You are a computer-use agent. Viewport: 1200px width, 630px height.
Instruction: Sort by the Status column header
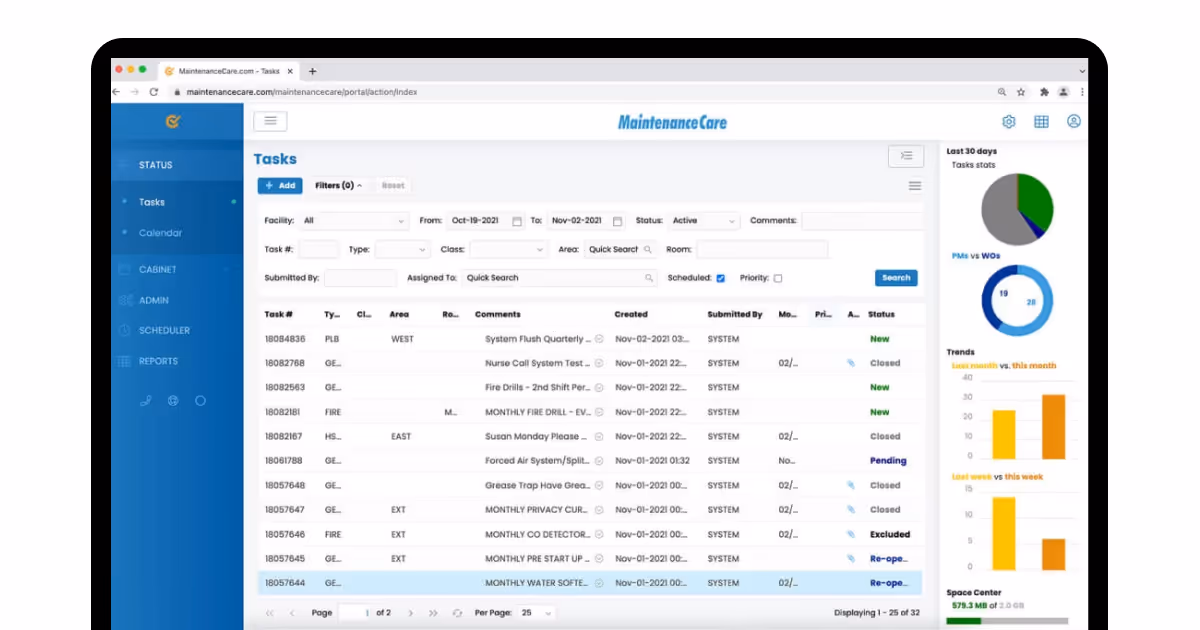coord(881,314)
